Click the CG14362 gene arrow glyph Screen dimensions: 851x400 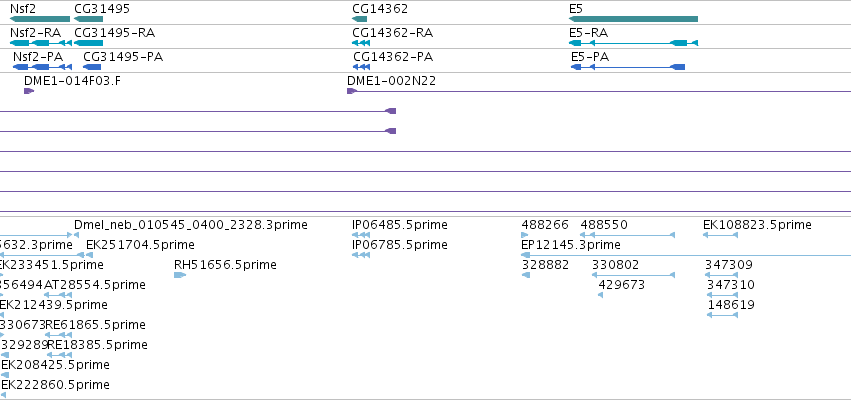point(359,19)
